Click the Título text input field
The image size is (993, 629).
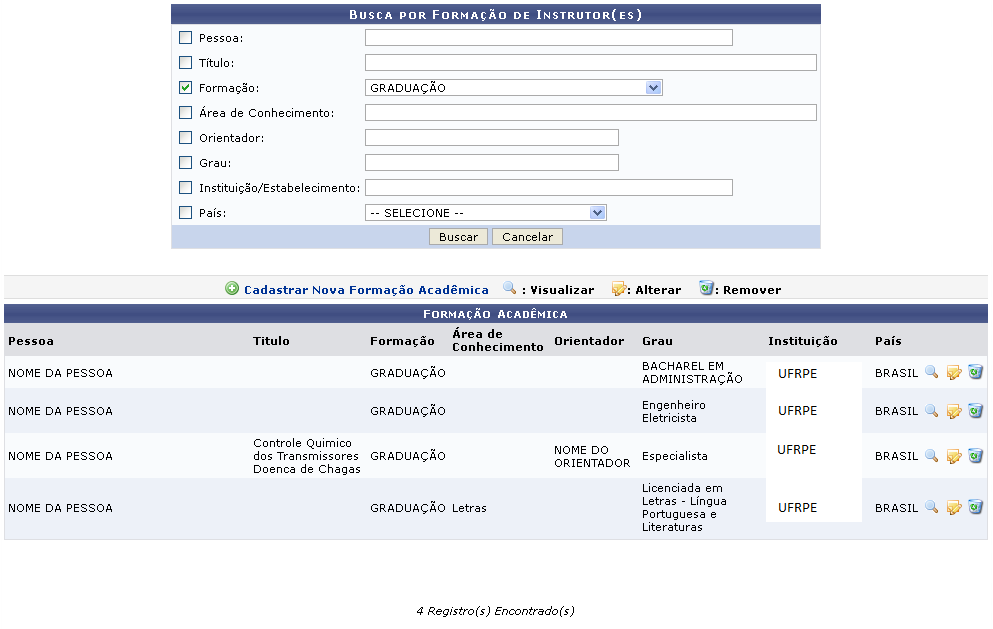pyautogui.click(x=590, y=63)
